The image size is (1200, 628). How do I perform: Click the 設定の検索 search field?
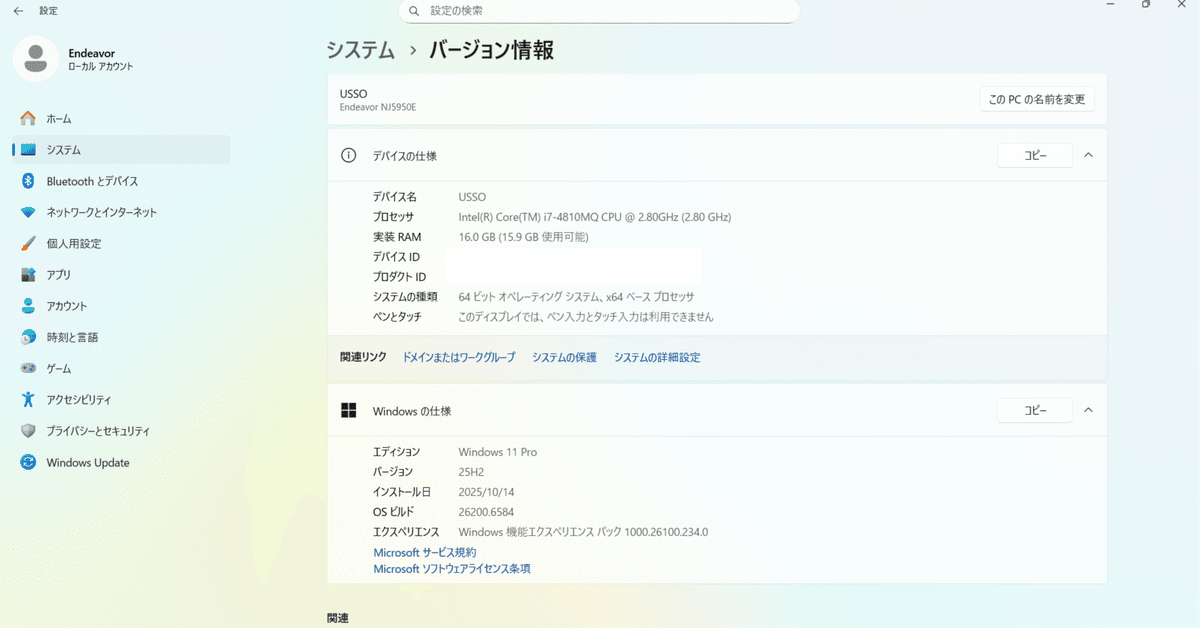point(598,11)
